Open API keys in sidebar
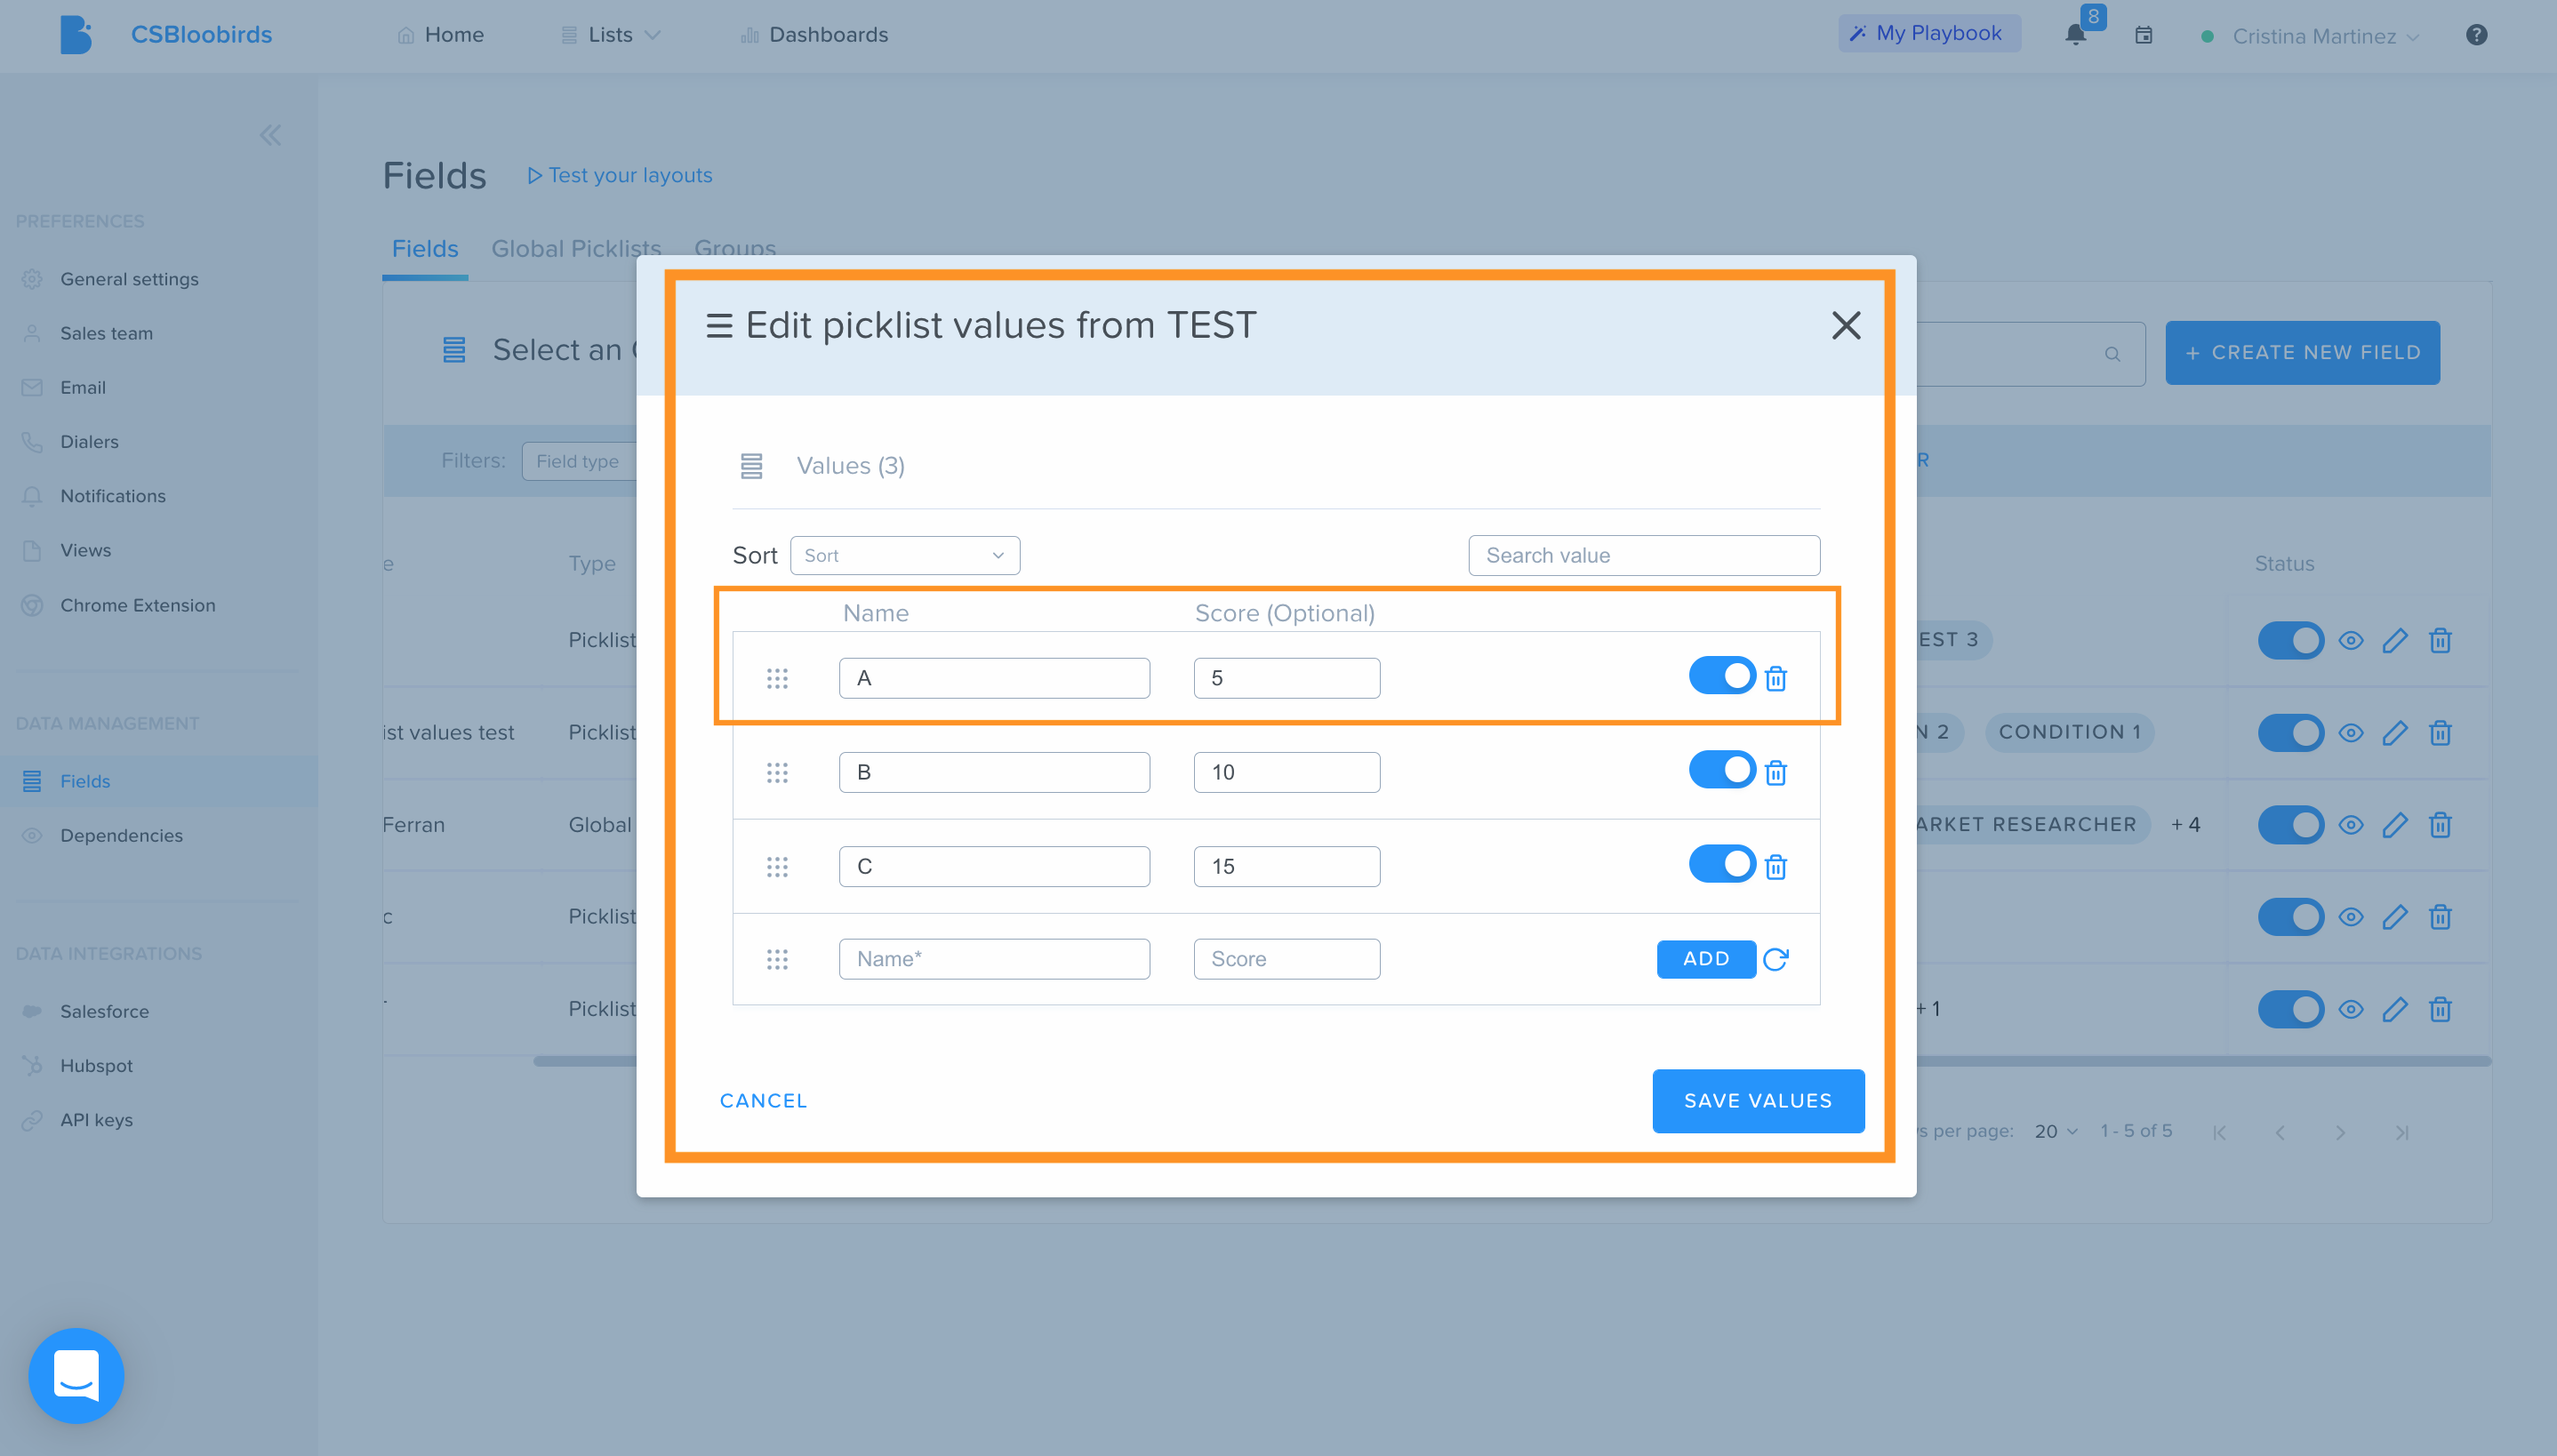Viewport: 2557px width, 1456px height. click(96, 1120)
